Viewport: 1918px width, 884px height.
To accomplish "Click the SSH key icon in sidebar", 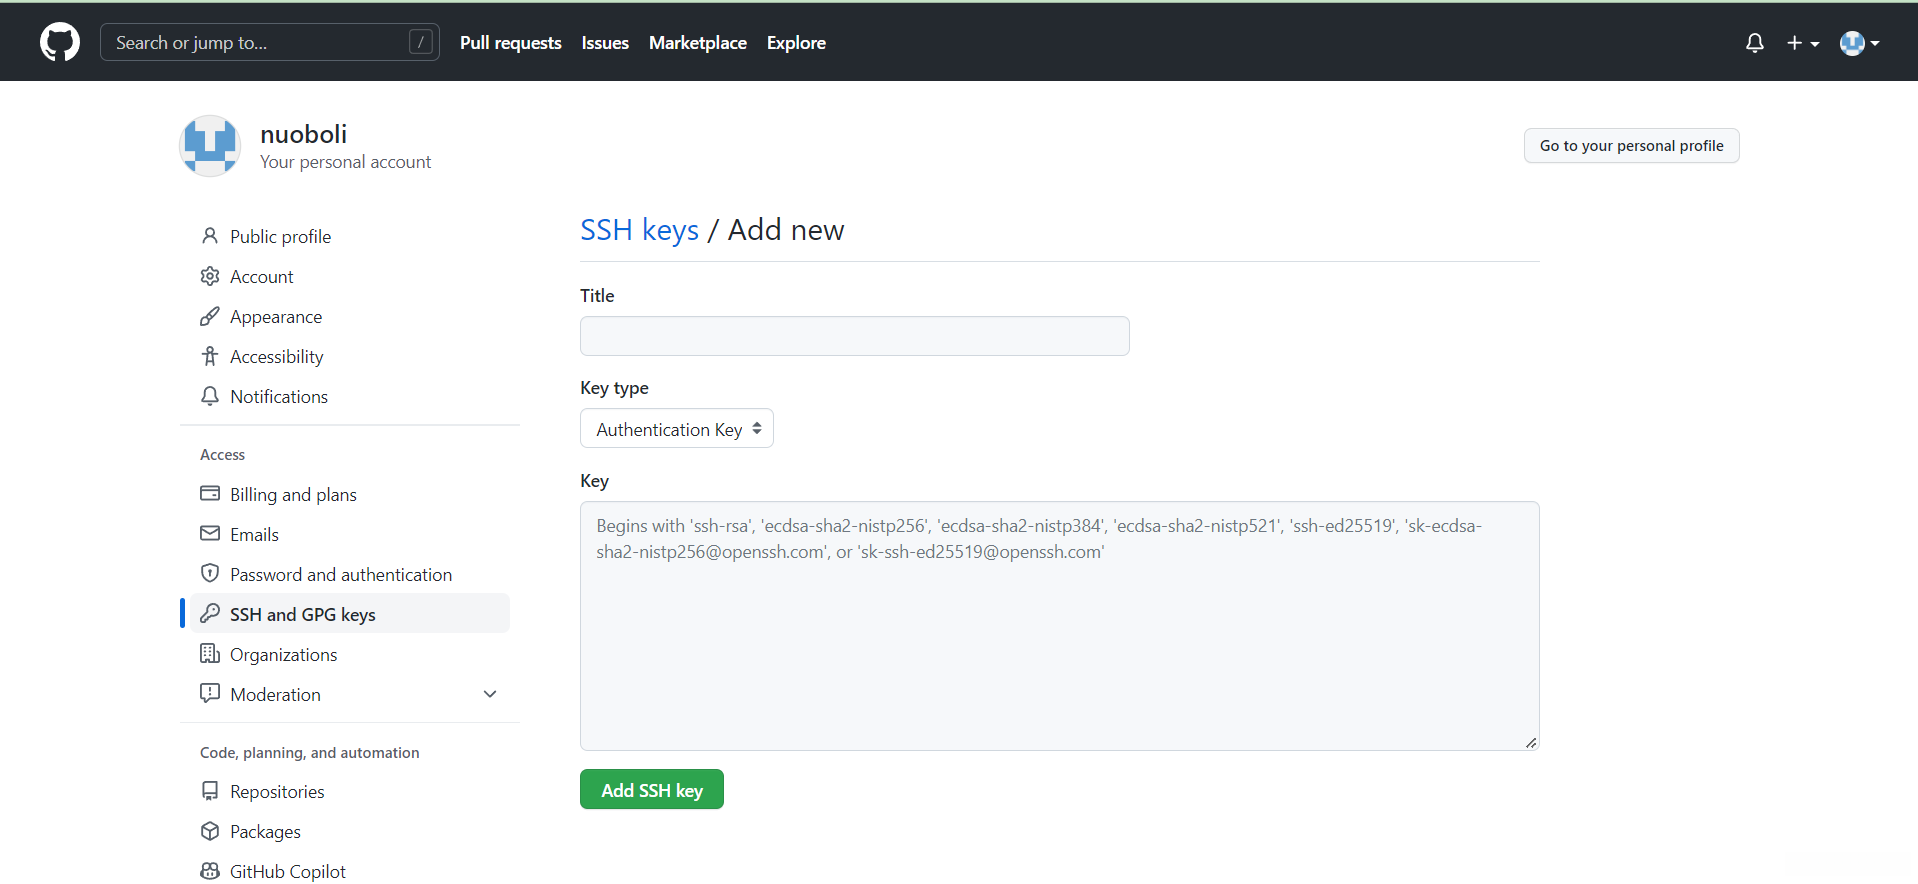I will click(210, 614).
